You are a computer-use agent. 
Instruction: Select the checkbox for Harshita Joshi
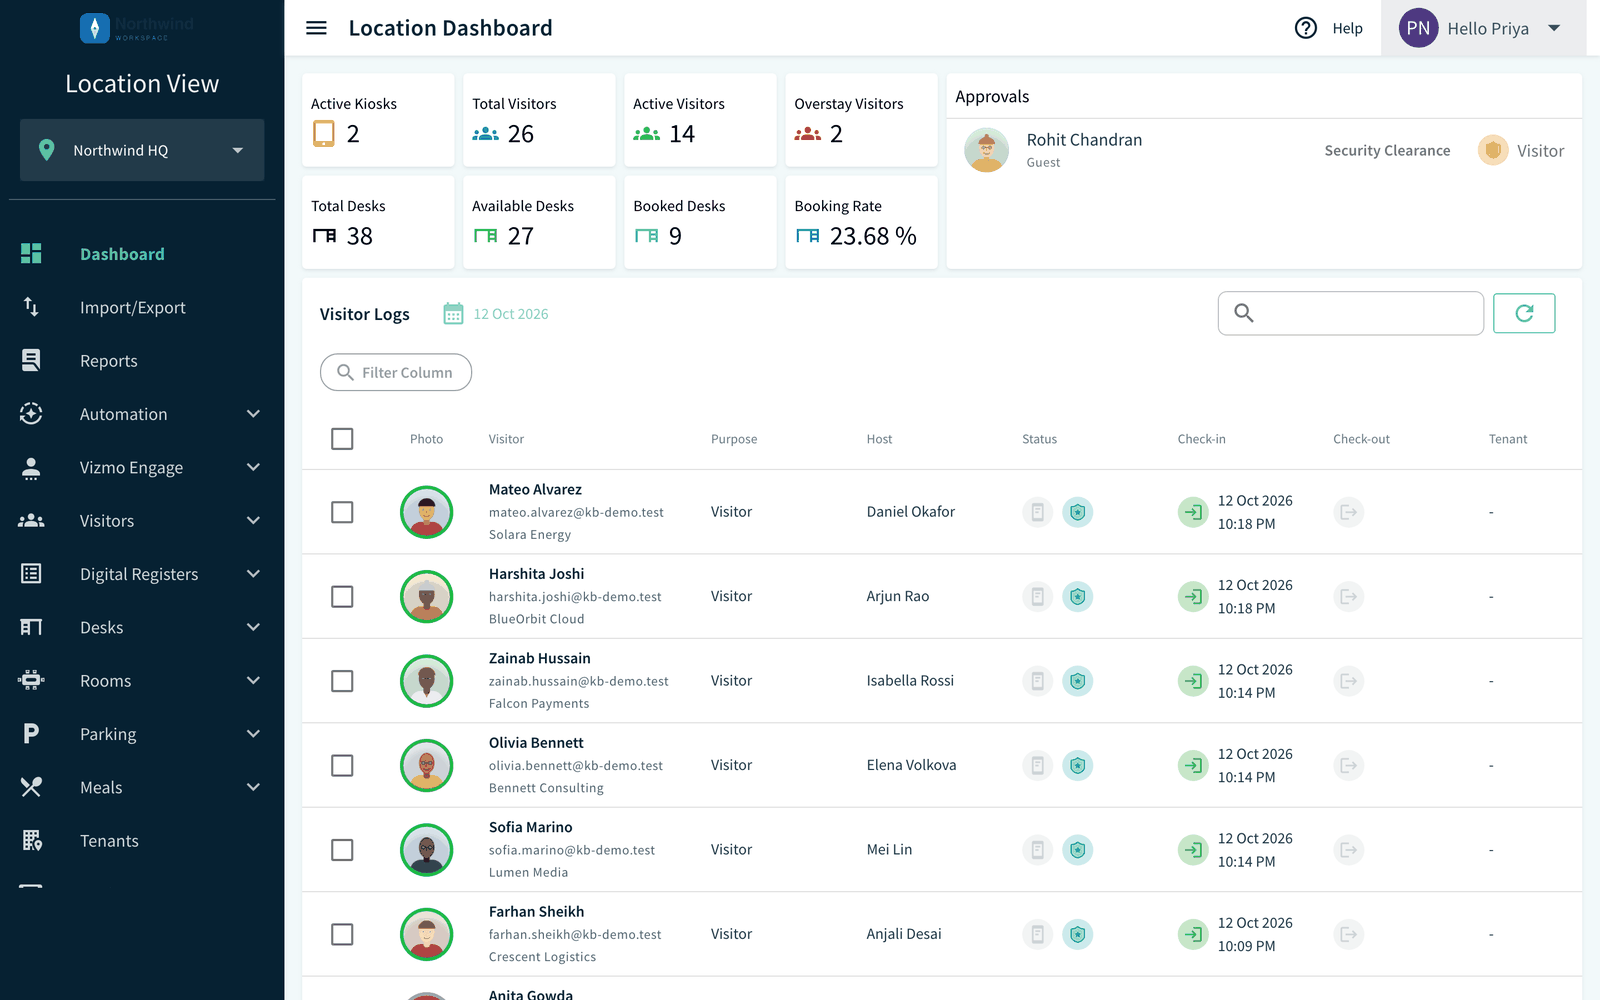(342, 597)
